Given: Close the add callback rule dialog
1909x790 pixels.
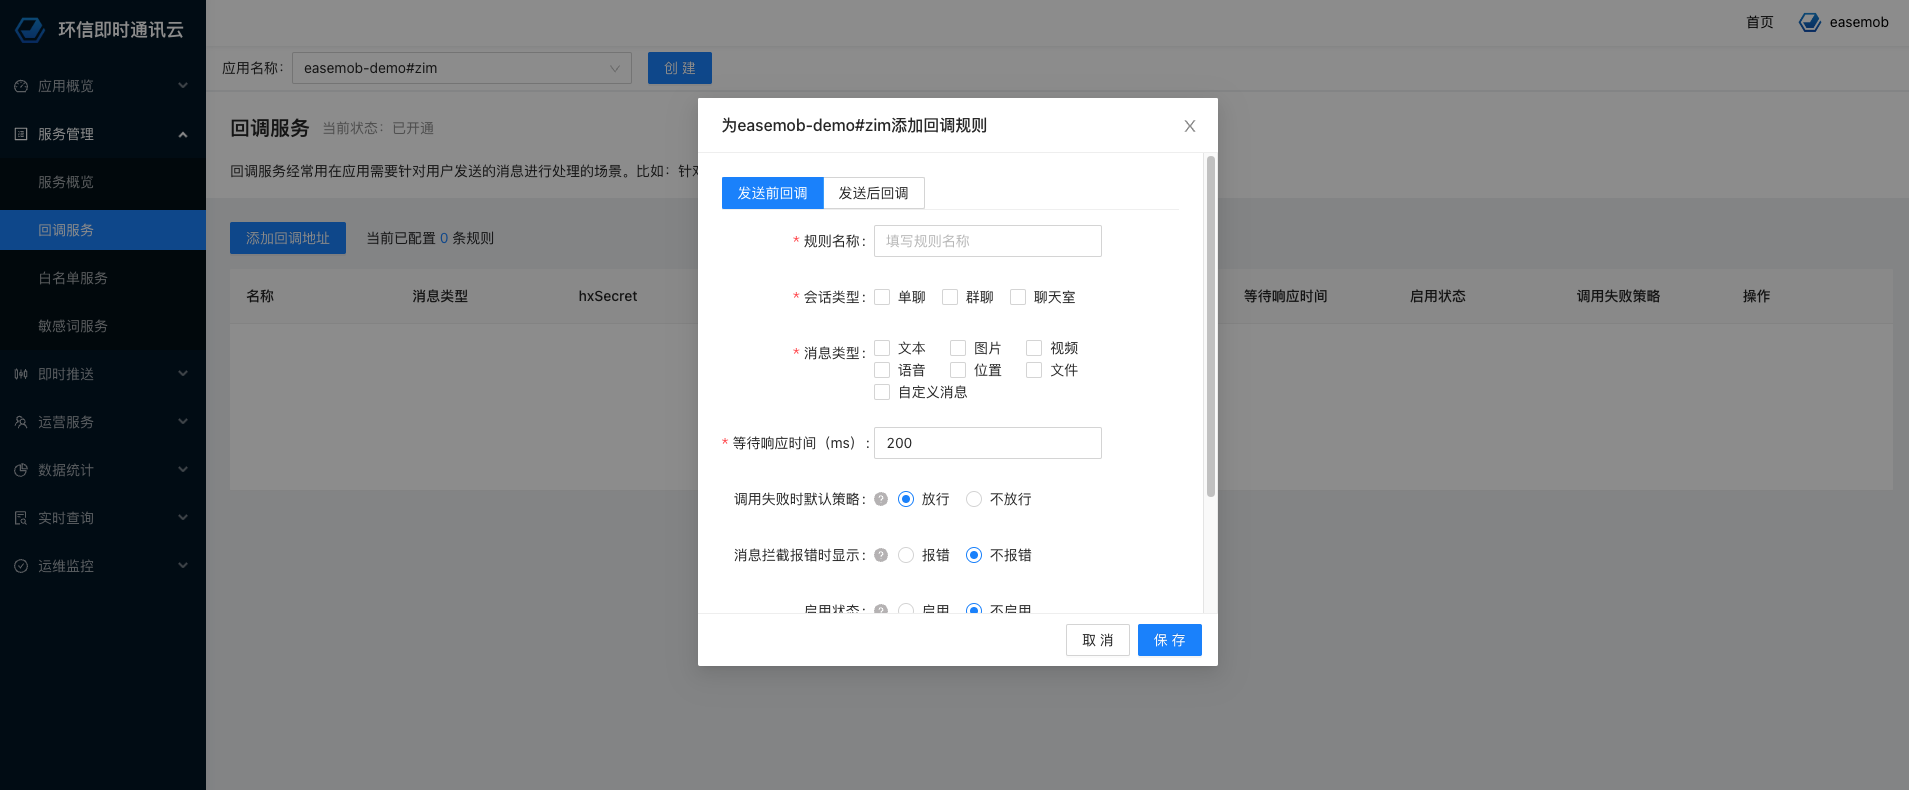Looking at the screenshot, I should (1190, 126).
